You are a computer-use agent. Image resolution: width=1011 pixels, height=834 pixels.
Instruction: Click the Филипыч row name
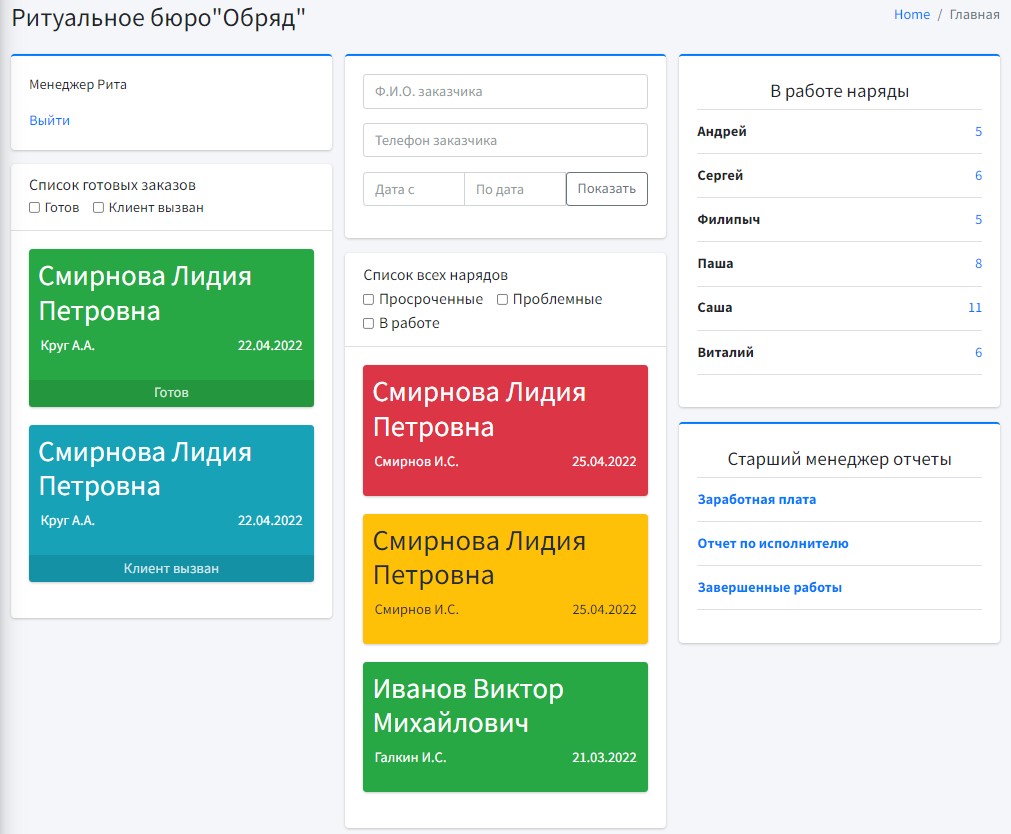coord(729,219)
